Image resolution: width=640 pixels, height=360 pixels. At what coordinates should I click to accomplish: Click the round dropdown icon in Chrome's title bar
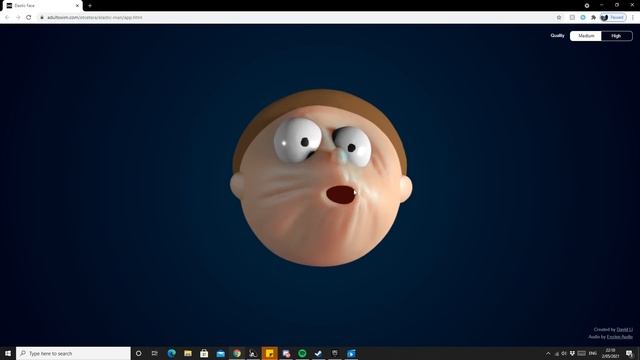click(587, 5)
